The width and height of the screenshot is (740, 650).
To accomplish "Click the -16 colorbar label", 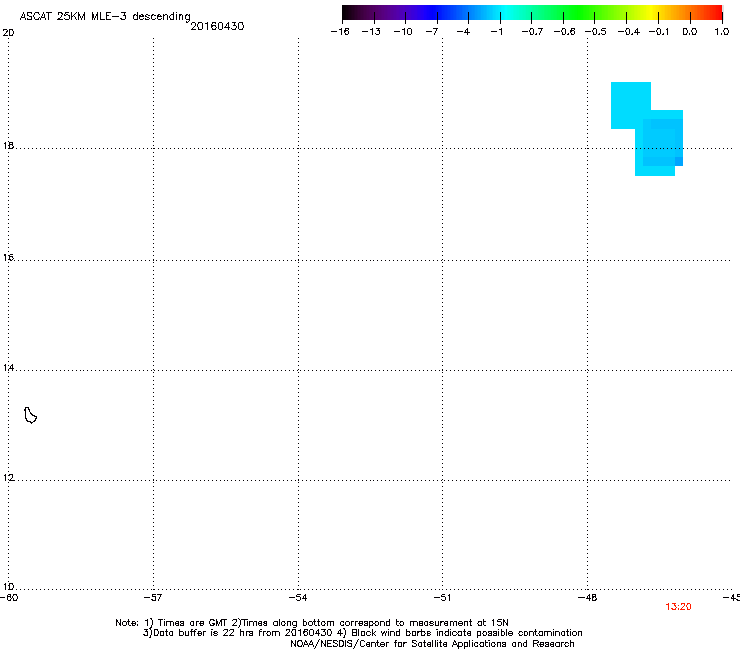I will 340,32.
